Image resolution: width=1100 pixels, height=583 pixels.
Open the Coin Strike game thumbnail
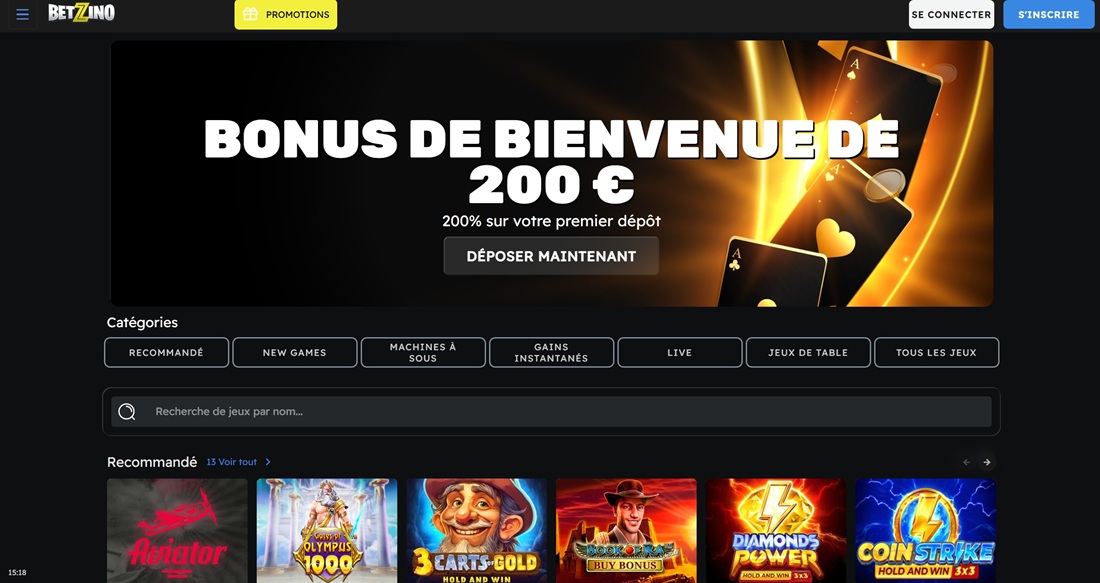[x=925, y=530]
